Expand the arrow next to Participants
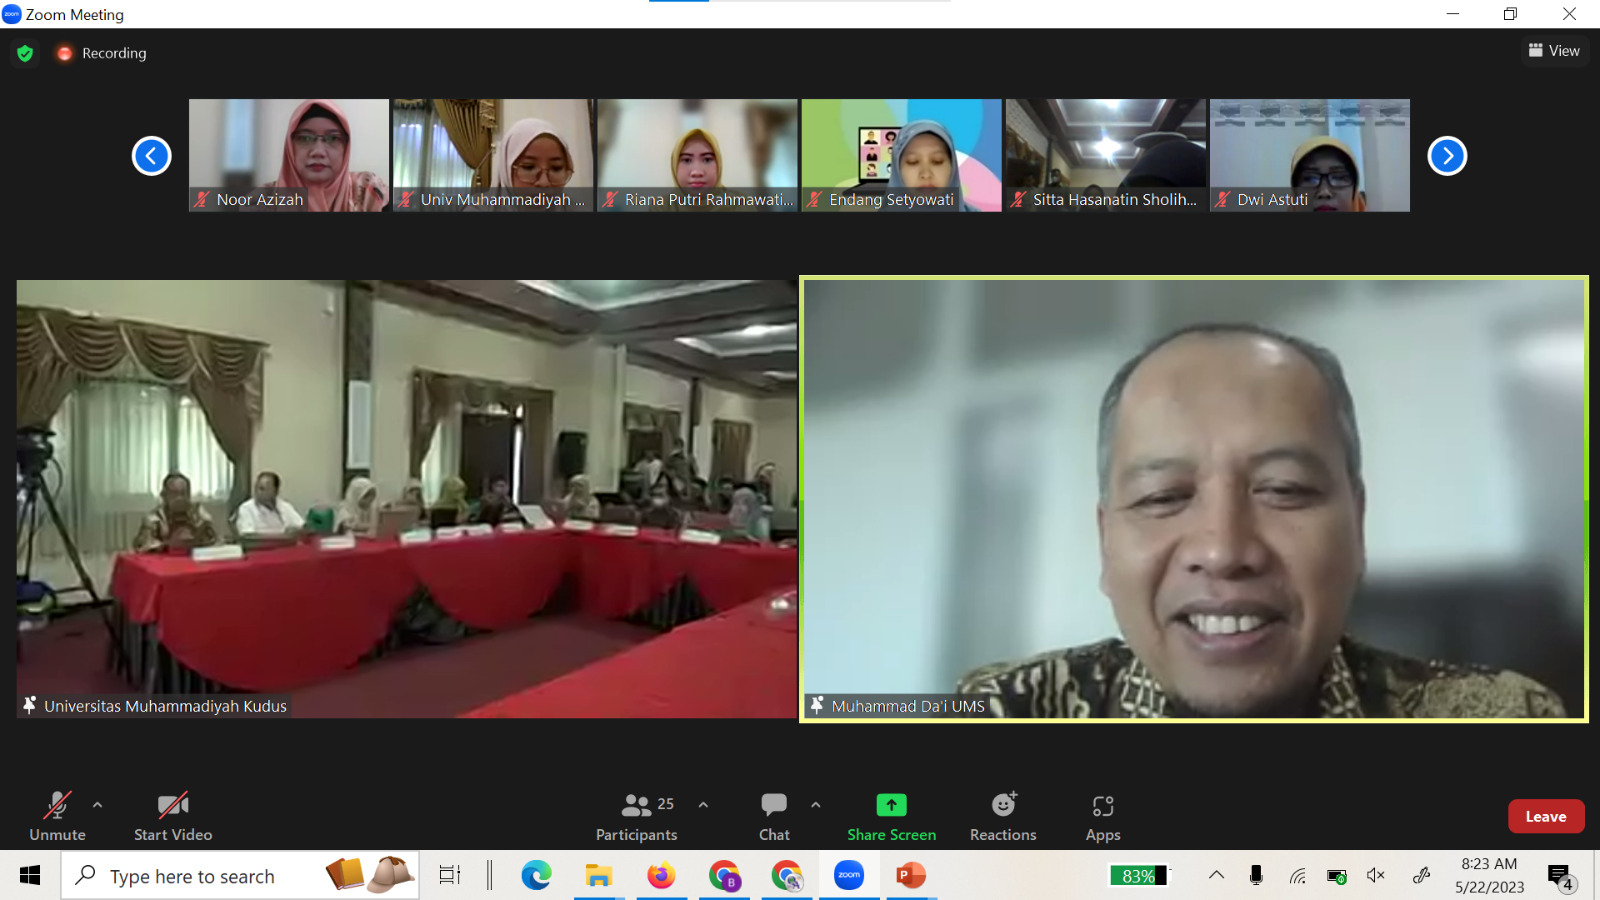Viewport: 1600px width, 900px height. tap(703, 804)
